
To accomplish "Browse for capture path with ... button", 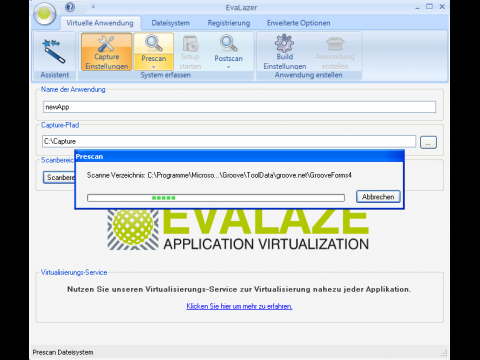I will [x=428, y=142].
